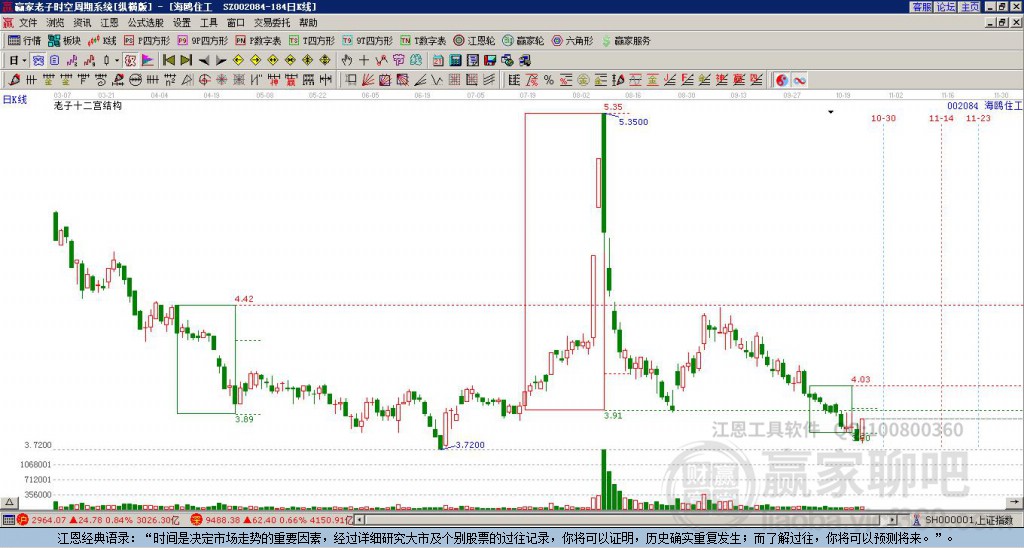Click the 客服 customer service button
The image size is (1024, 548).
pyautogui.click(x=921, y=7)
